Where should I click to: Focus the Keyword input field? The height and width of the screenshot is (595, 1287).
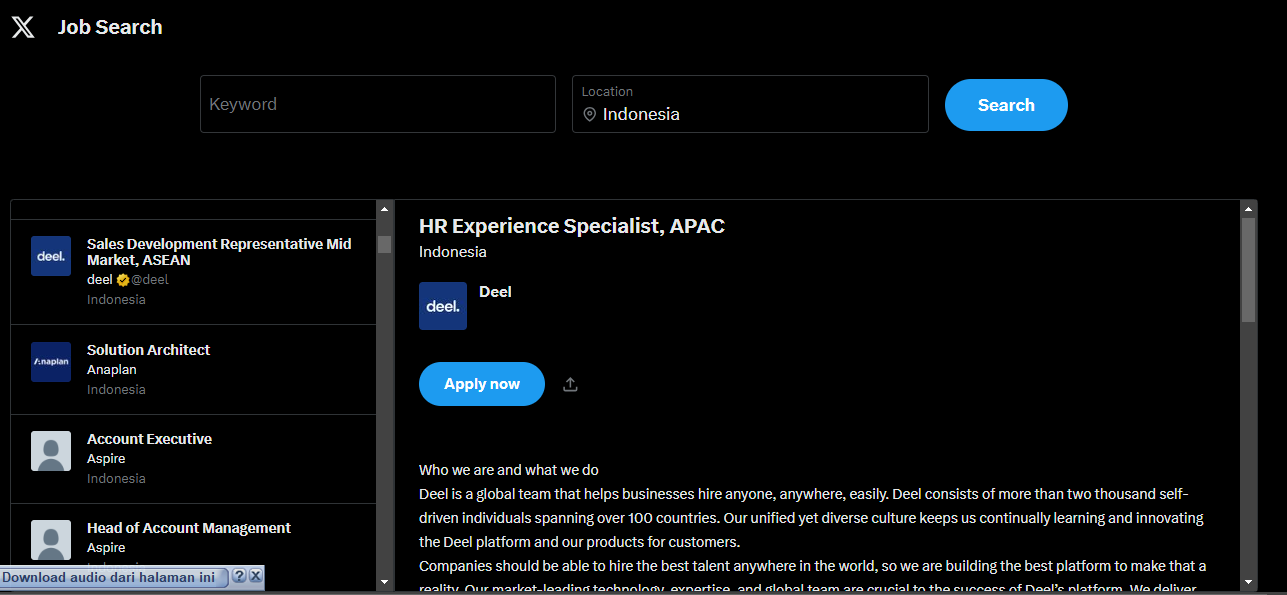377,104
